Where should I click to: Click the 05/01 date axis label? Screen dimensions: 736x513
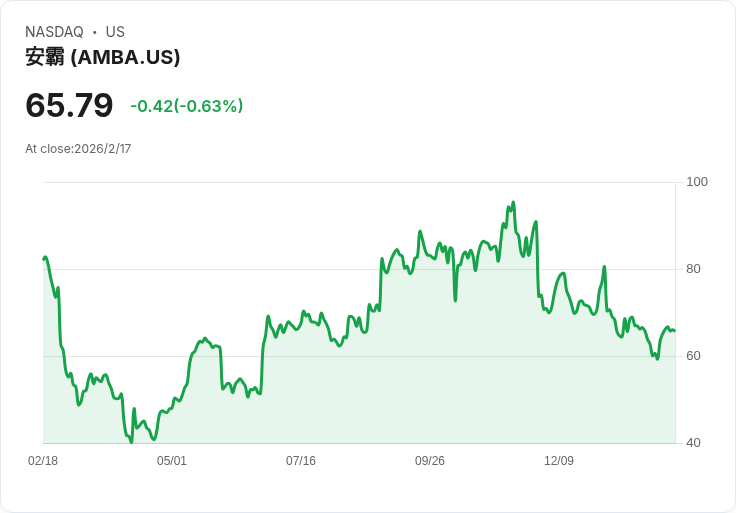click(172, 461)
